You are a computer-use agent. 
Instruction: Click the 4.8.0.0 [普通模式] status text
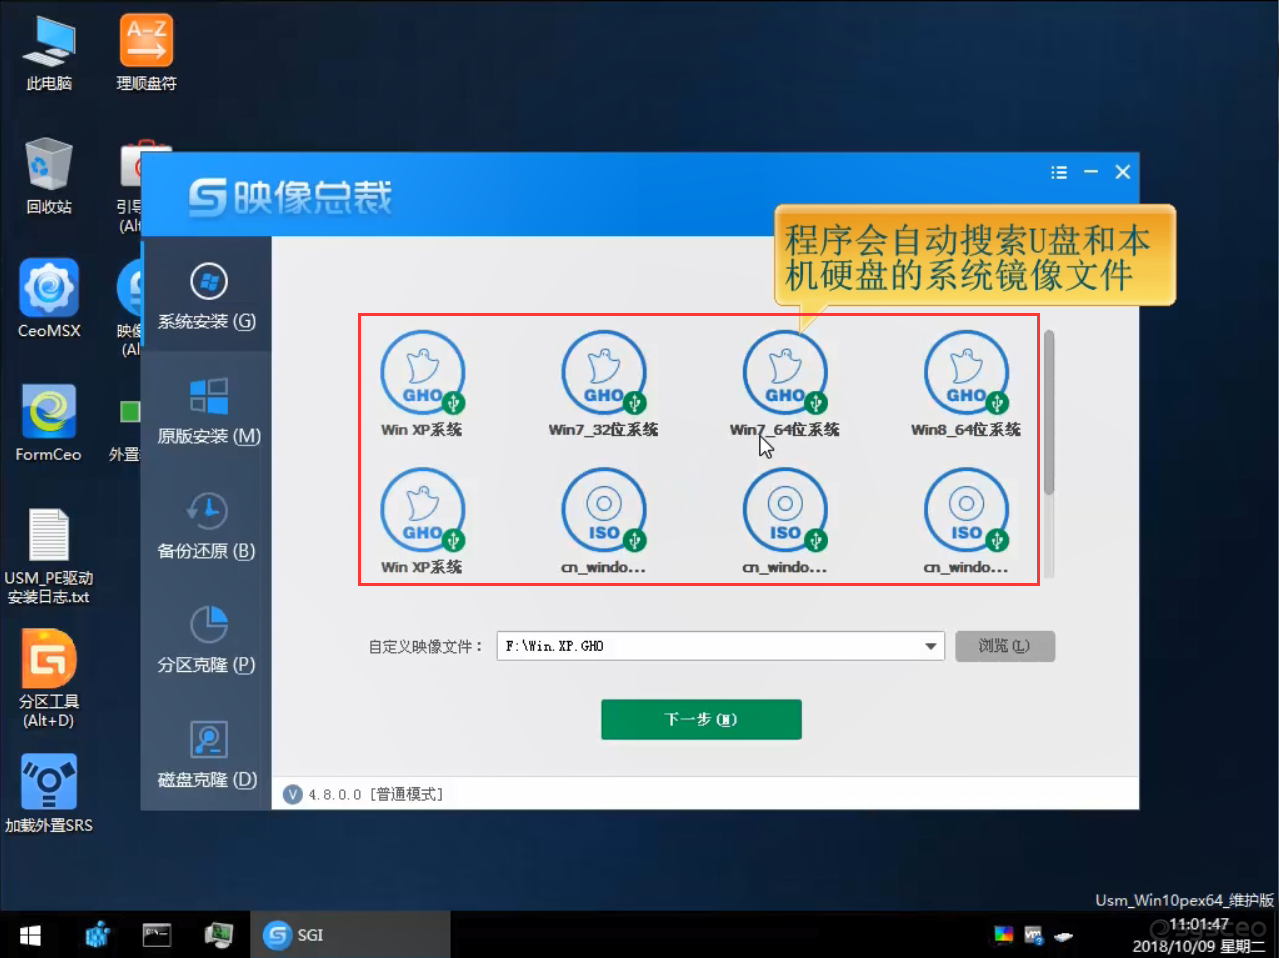click(x=376, y=794)
